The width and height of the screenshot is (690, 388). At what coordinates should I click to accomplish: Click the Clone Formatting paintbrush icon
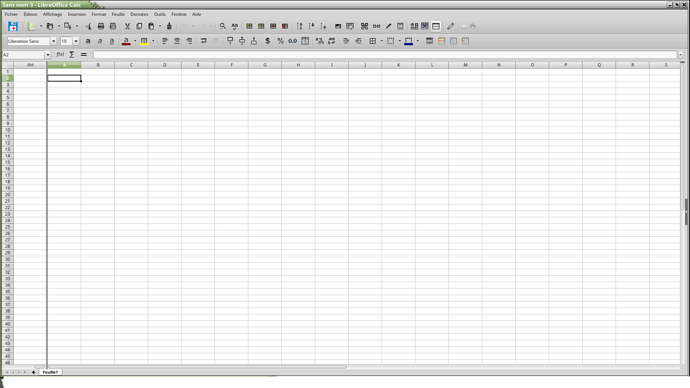[169, 26]
